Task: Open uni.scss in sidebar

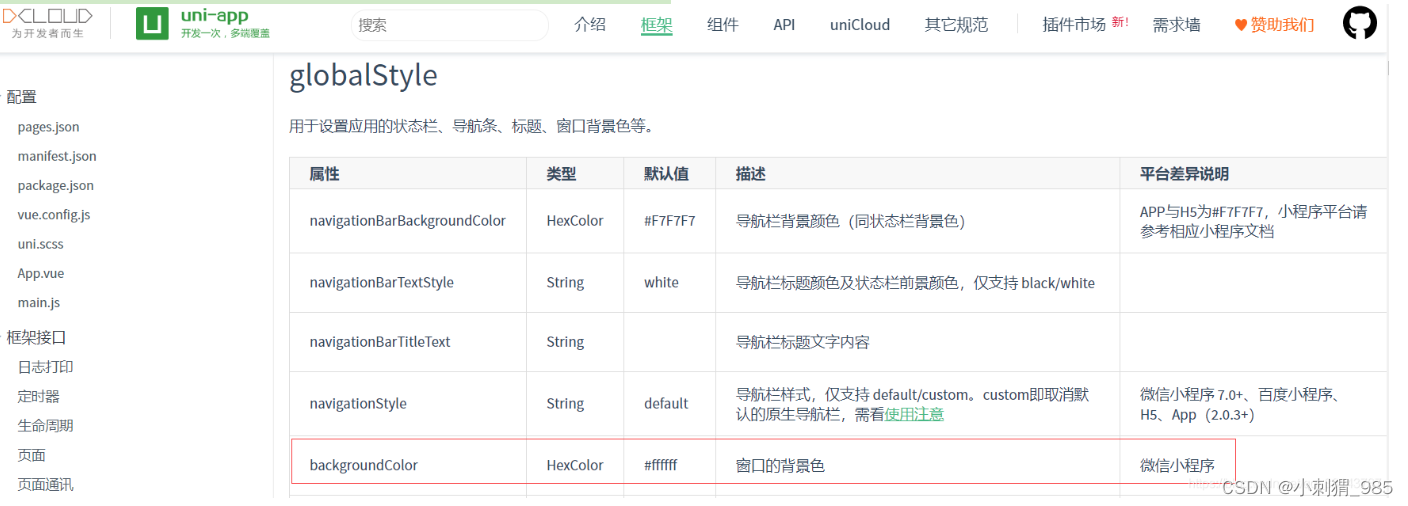Action: point(40,244)
